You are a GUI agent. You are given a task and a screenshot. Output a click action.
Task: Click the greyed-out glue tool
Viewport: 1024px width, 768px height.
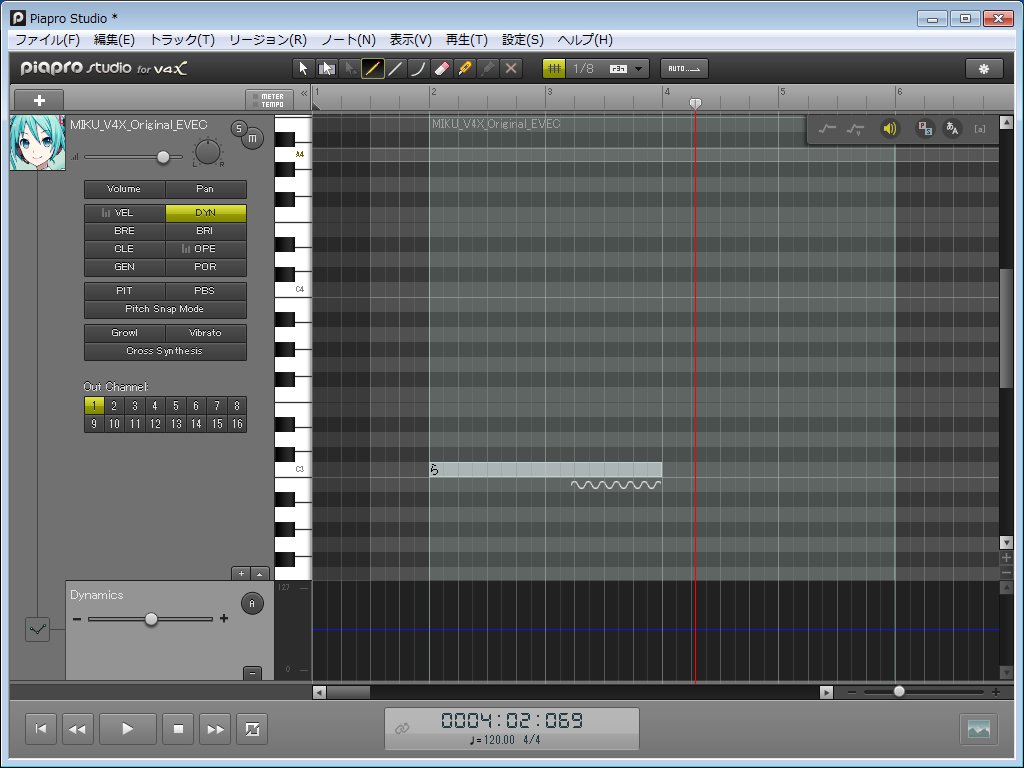(x=488, y=69)
